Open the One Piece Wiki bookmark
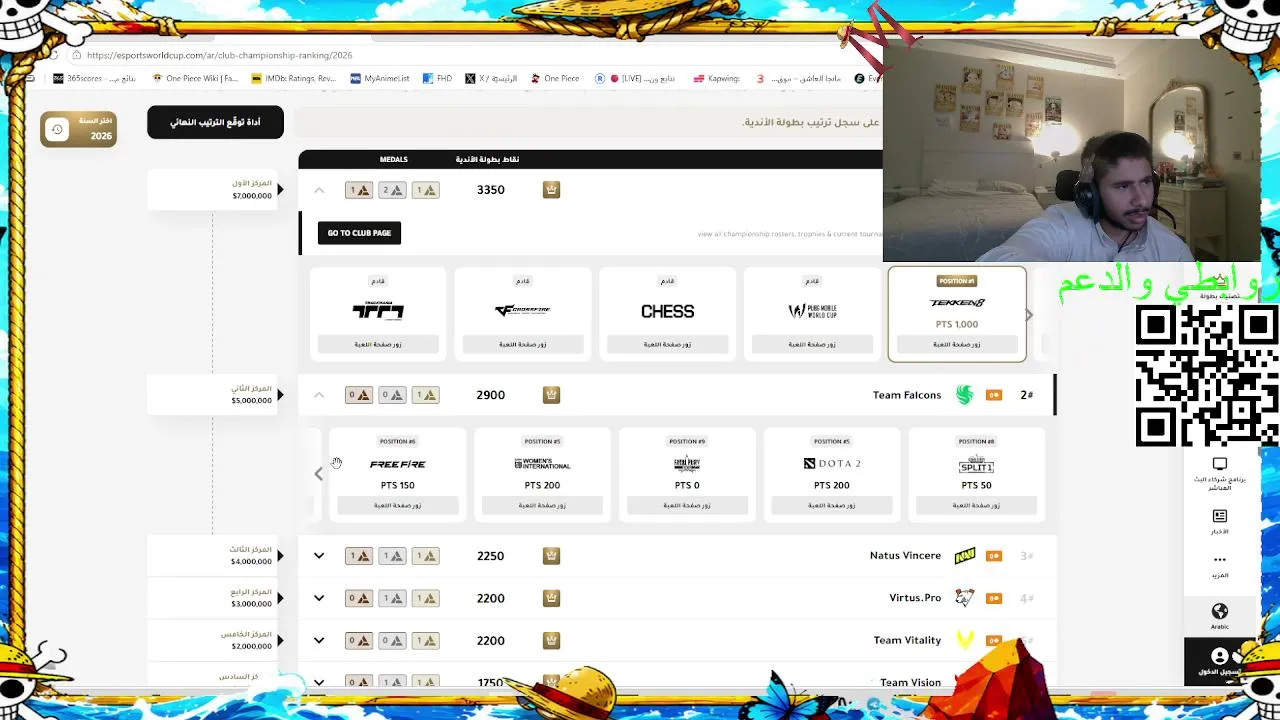This screenshot has width=1280, height=720. pyautogui.click(x=194, y=78)
